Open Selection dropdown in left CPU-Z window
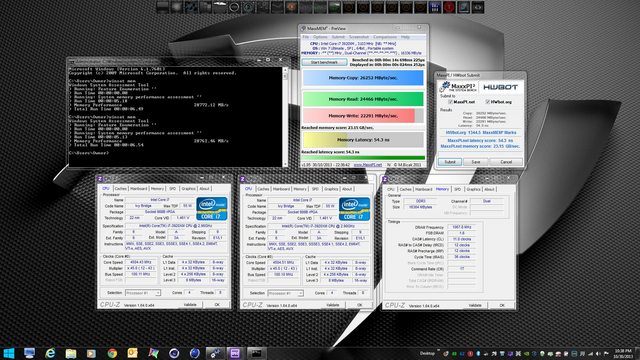Screen dimensions: 640x360 tap(142, 293)
